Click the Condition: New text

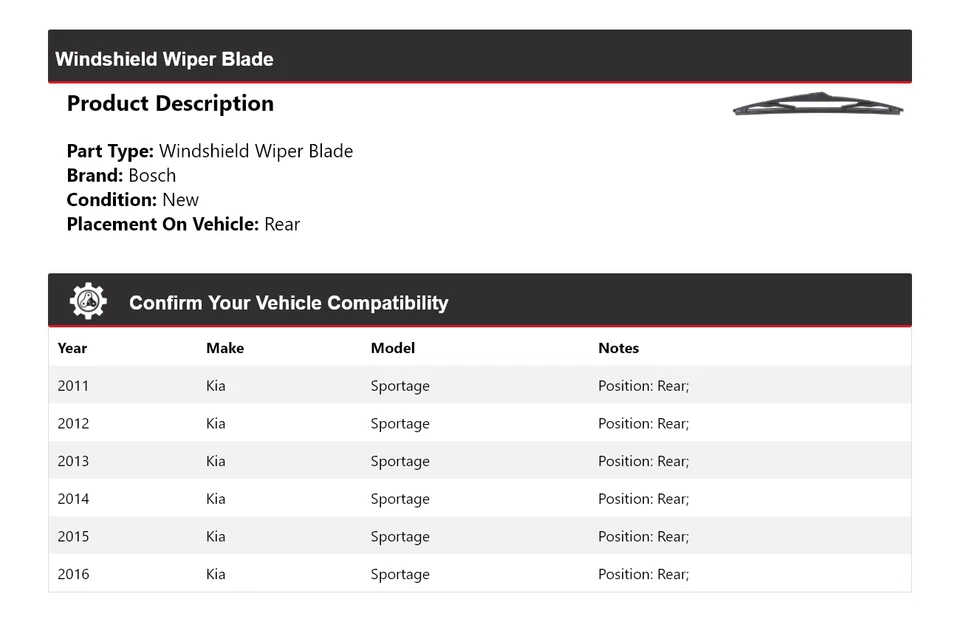(x=132, y=200)
